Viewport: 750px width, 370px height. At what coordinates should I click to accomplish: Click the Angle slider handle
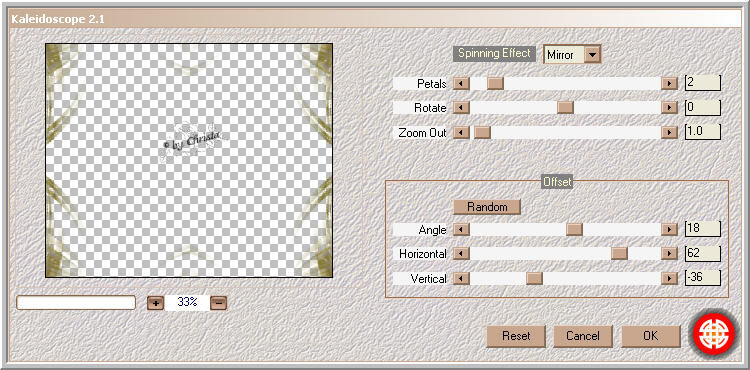pyautogui.click(x=574, y=229)
